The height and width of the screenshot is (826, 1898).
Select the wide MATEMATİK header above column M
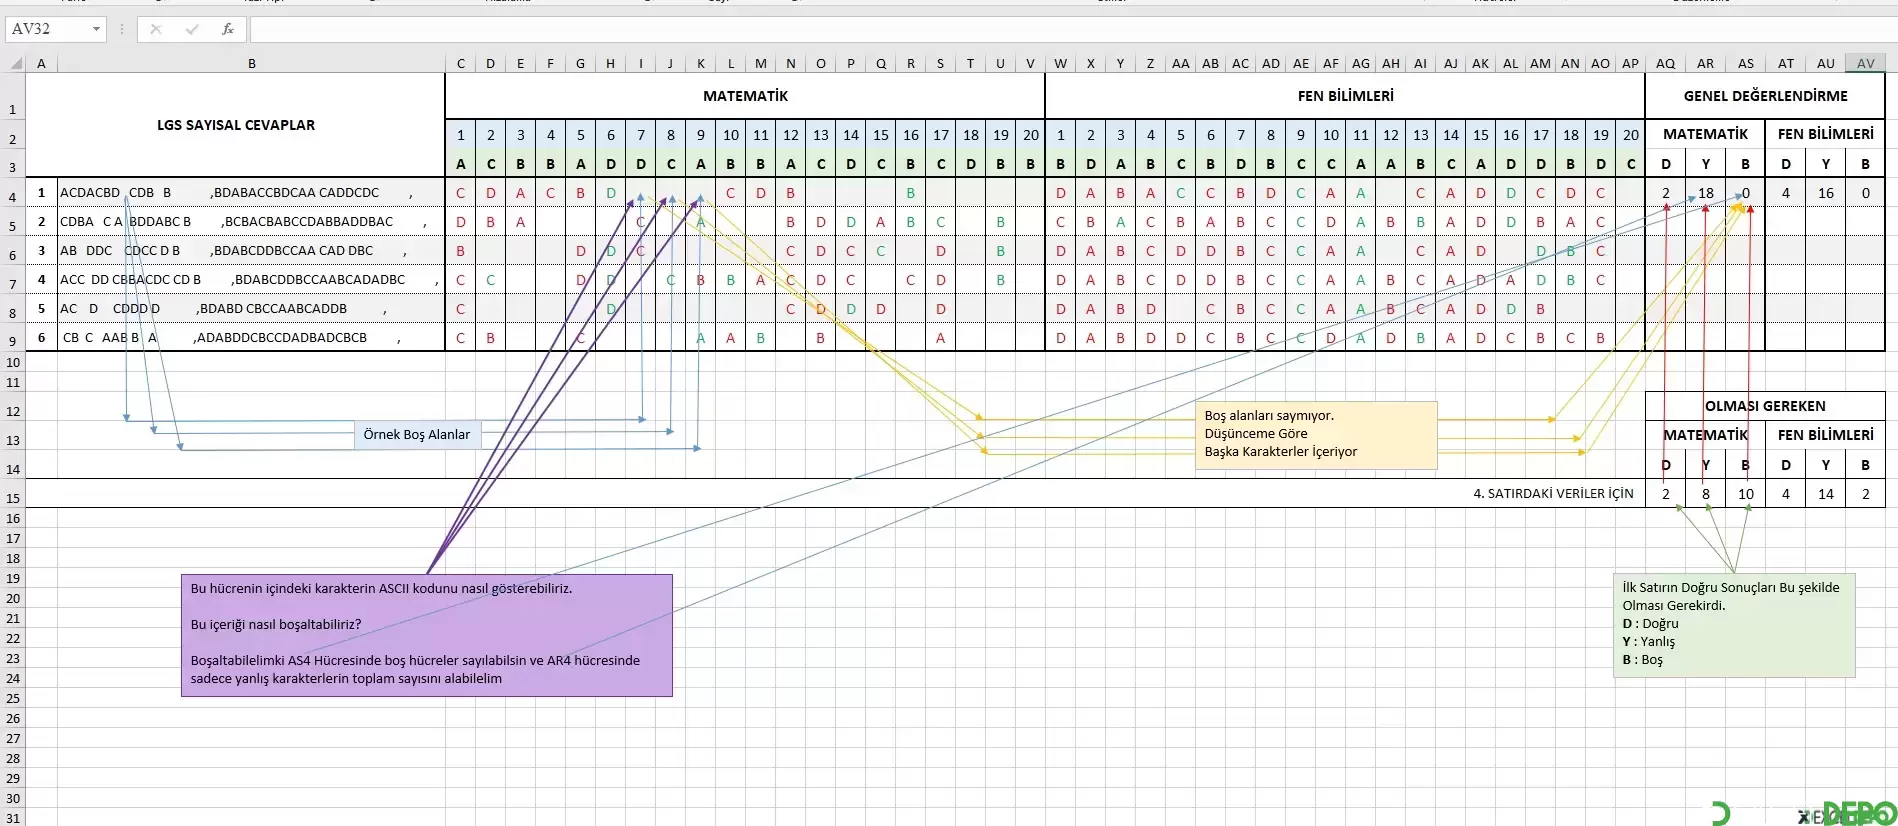click(745, 96)
